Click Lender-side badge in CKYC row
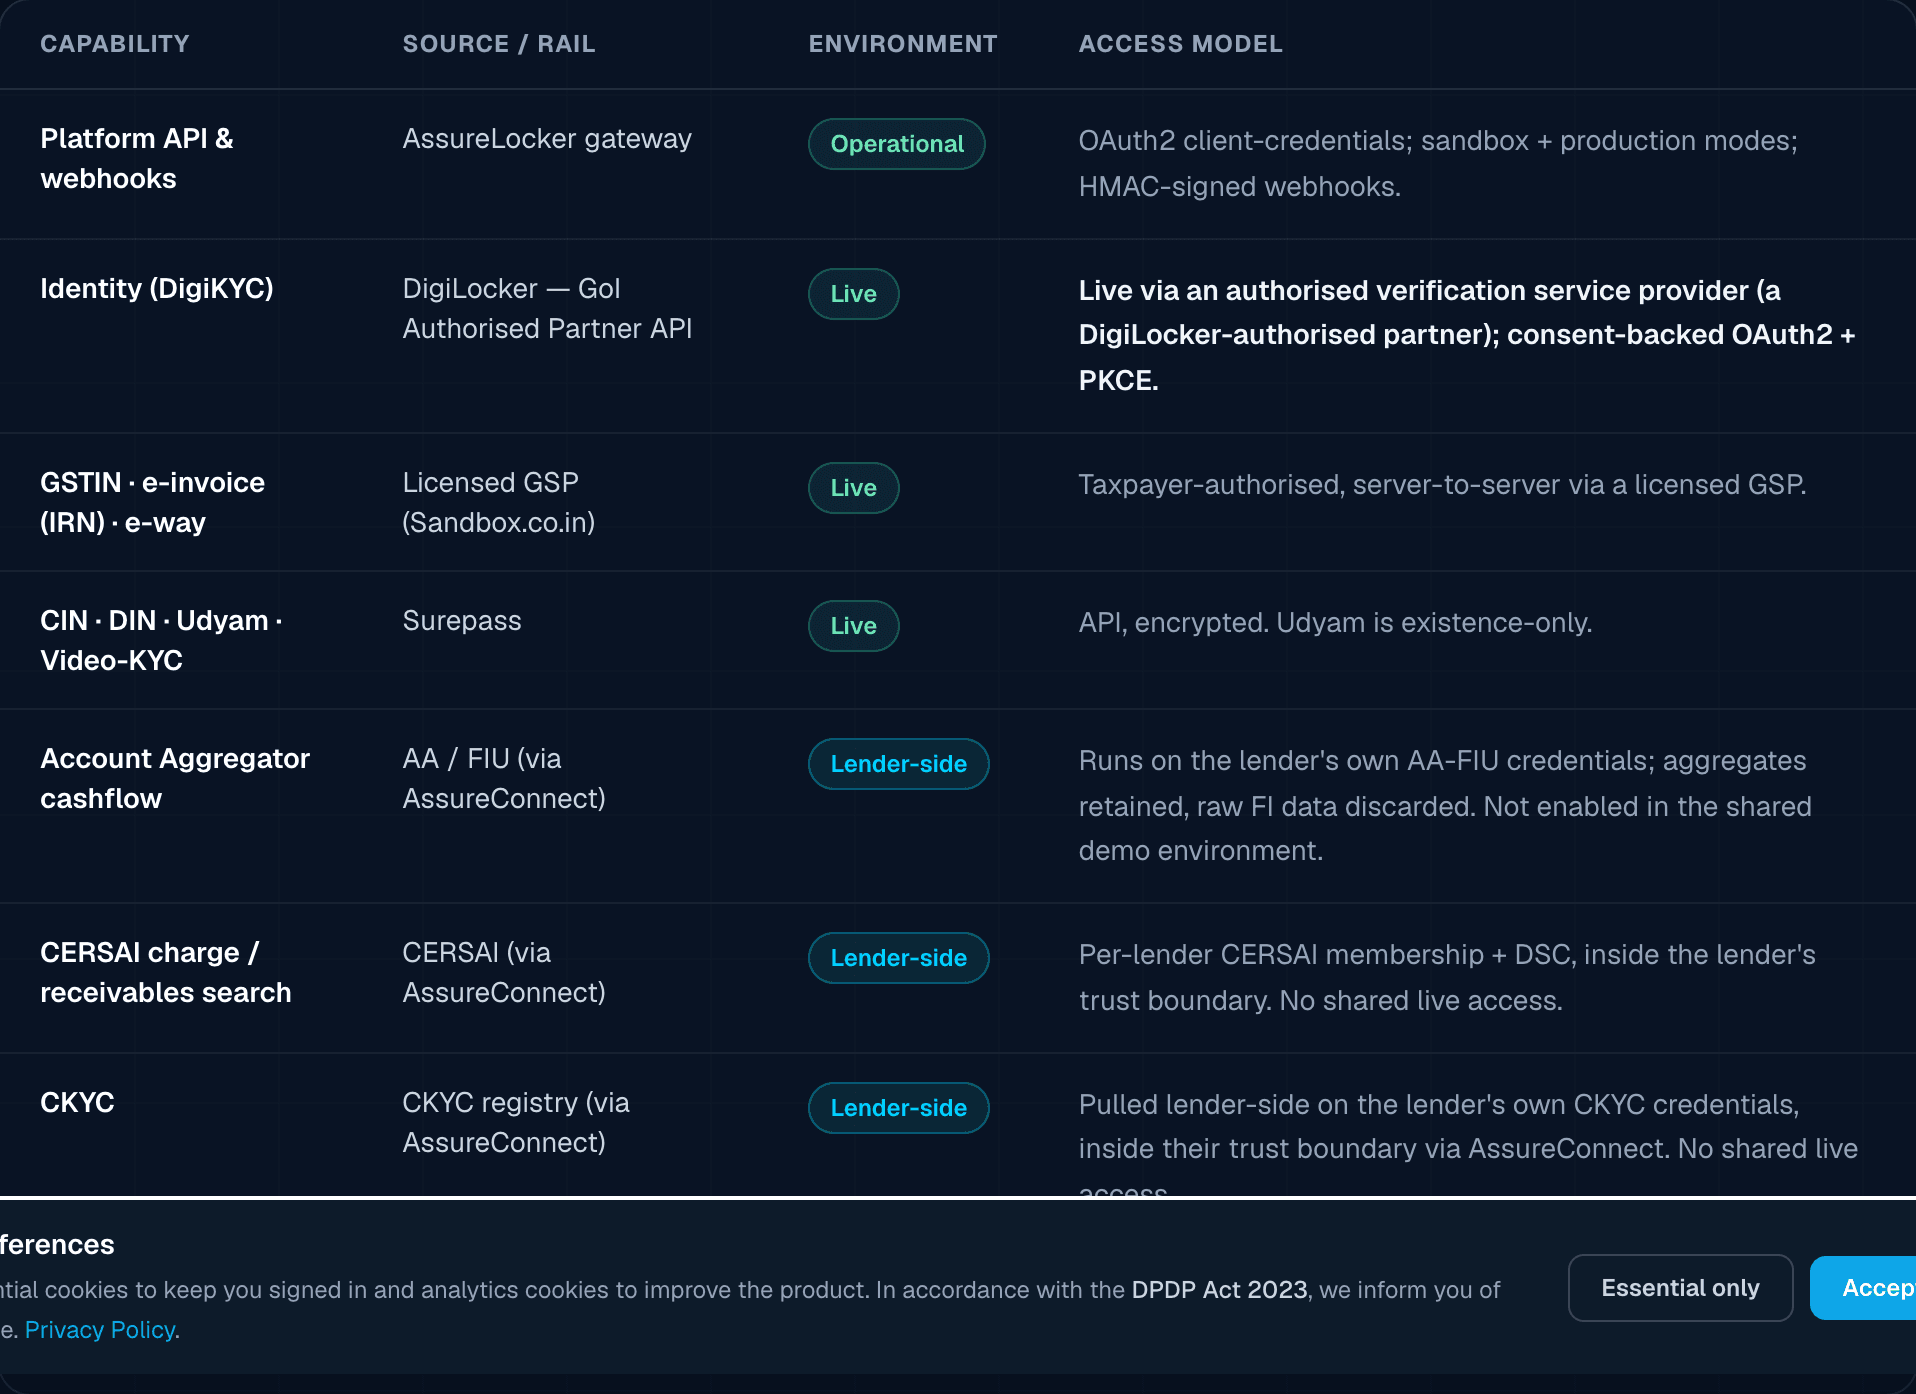The image size is (1916, 1394). coord(898,1108)
